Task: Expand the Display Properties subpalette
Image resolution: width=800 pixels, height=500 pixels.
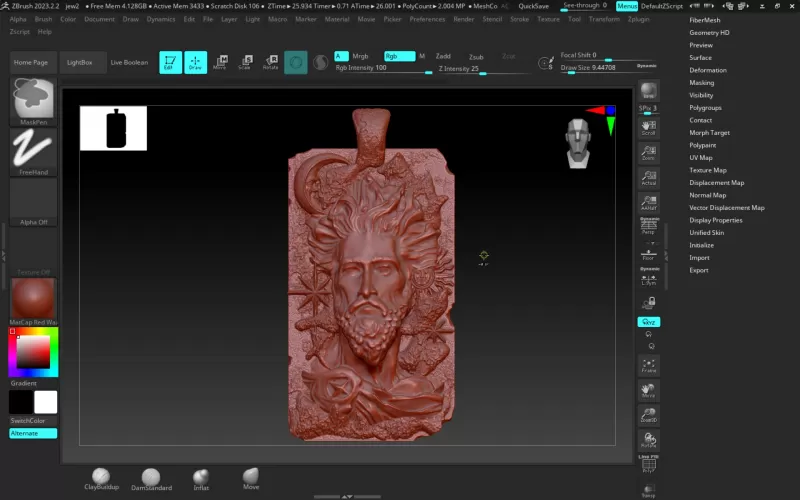Action: point(716,220)
